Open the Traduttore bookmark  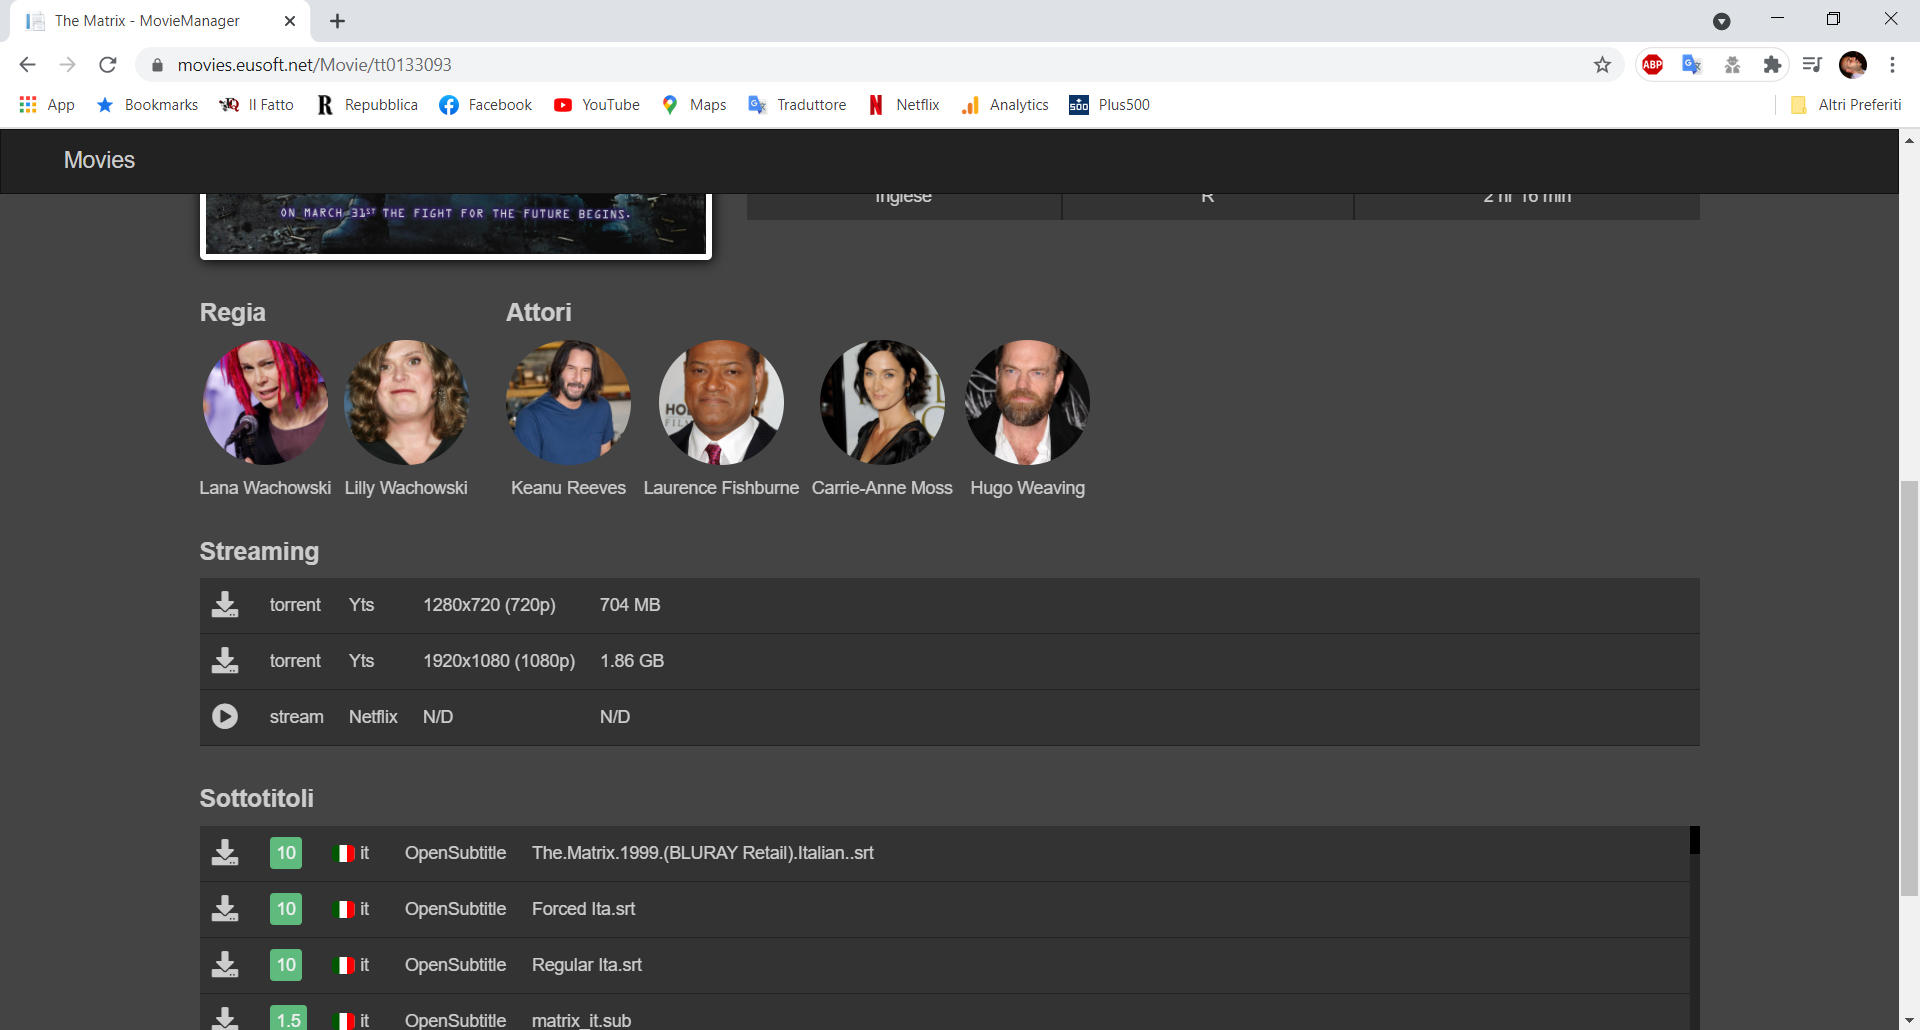click(797, 105)
